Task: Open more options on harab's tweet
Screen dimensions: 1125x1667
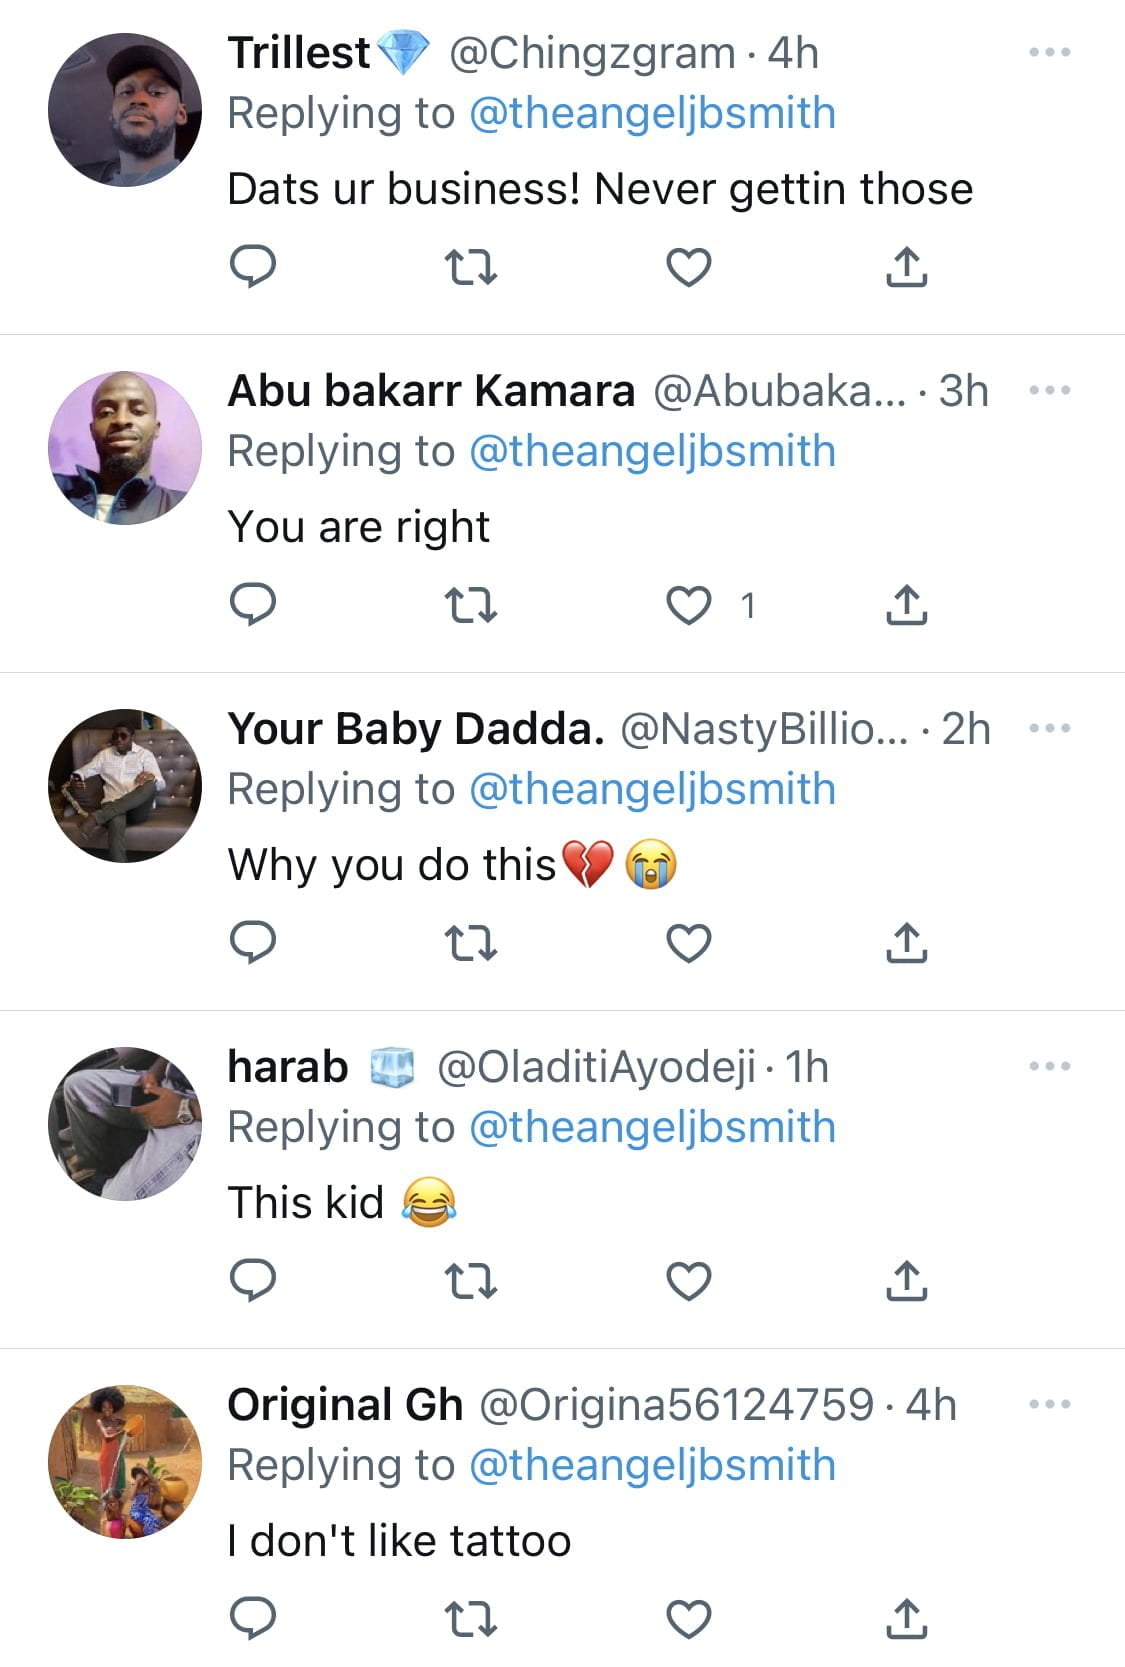Action: [1050, 1066]
